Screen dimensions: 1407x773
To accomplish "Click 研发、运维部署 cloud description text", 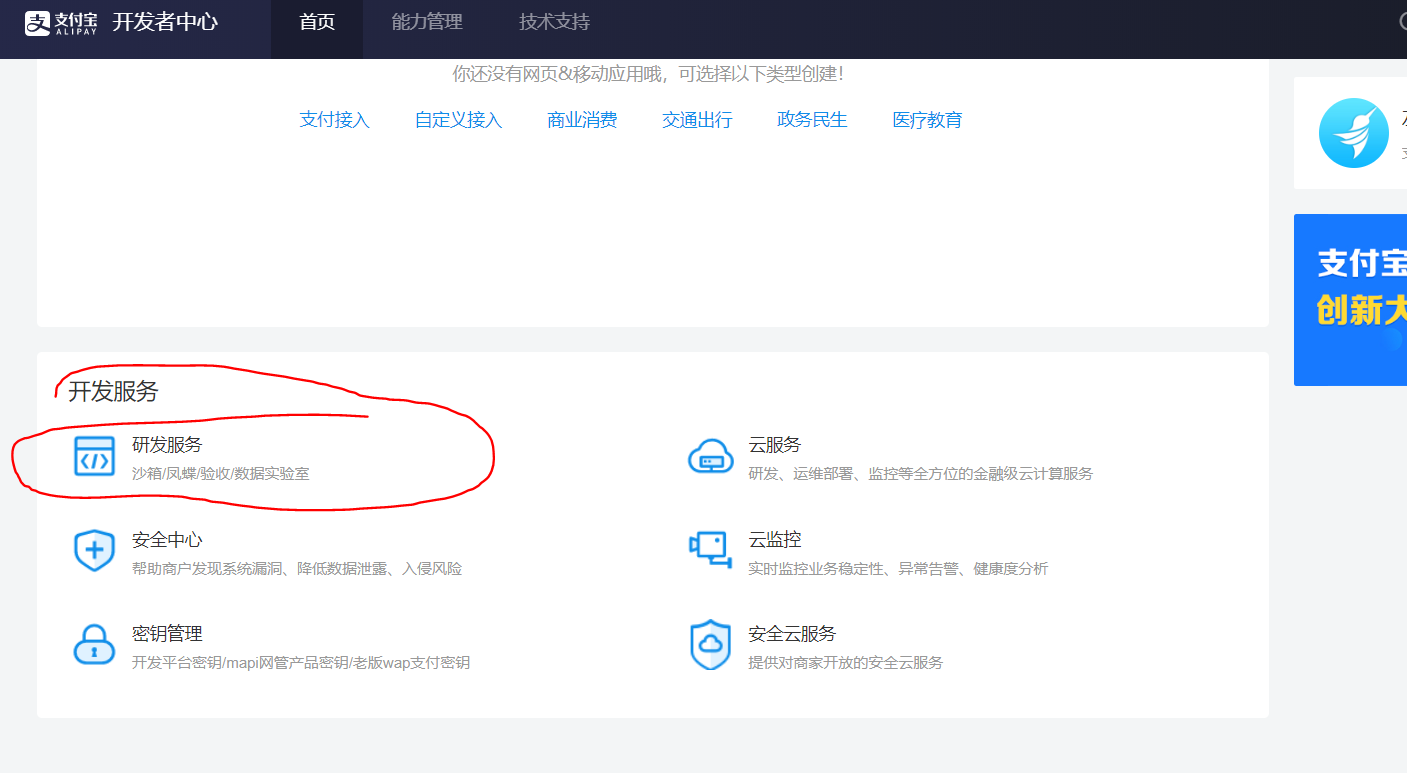I will [x=920, y=473].
